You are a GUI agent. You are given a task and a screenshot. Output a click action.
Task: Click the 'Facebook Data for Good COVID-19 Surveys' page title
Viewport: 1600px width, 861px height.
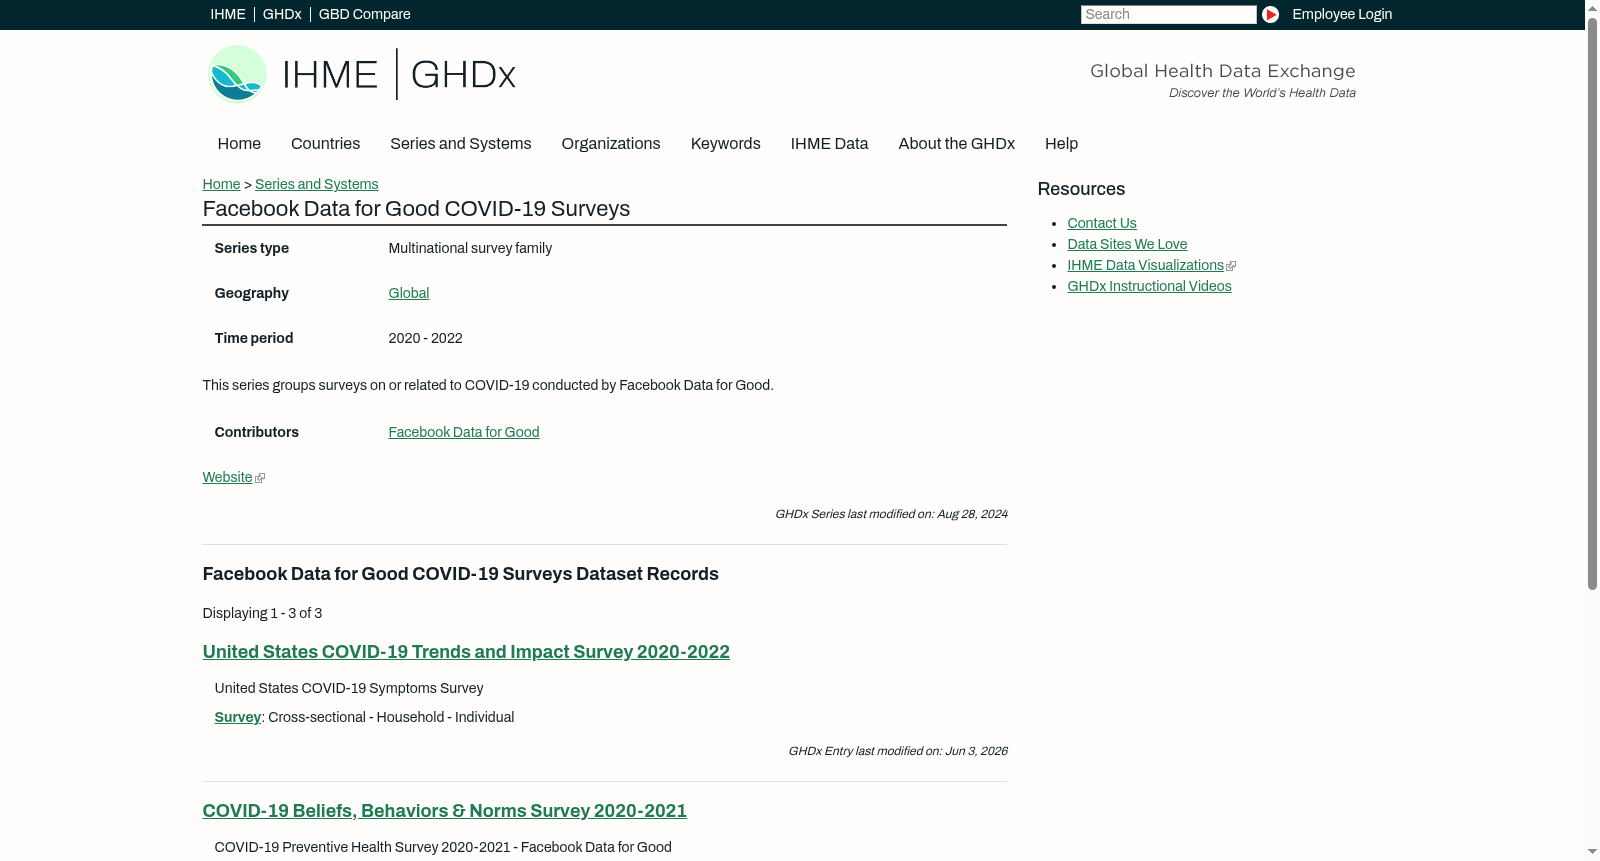pos(416,209)
